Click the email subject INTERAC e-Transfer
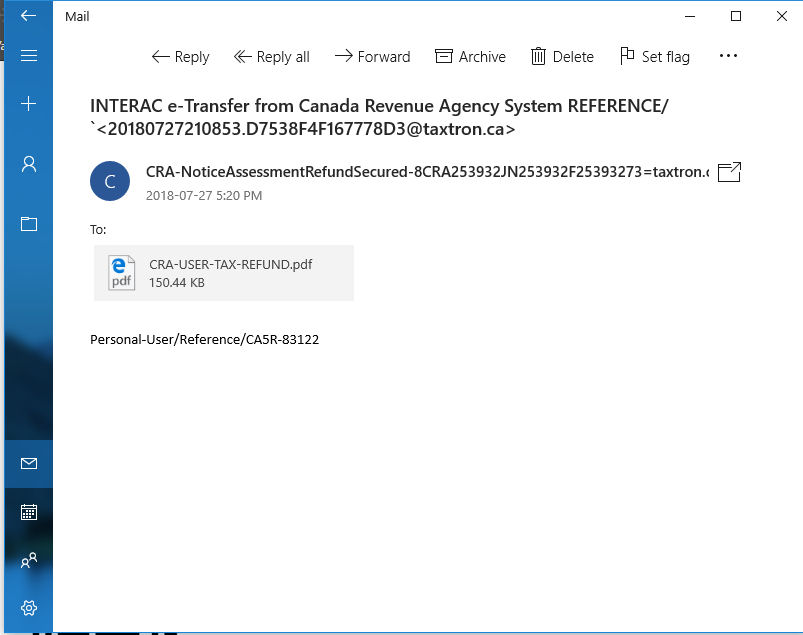Screen dimensions: 803x635 (379, 117)
